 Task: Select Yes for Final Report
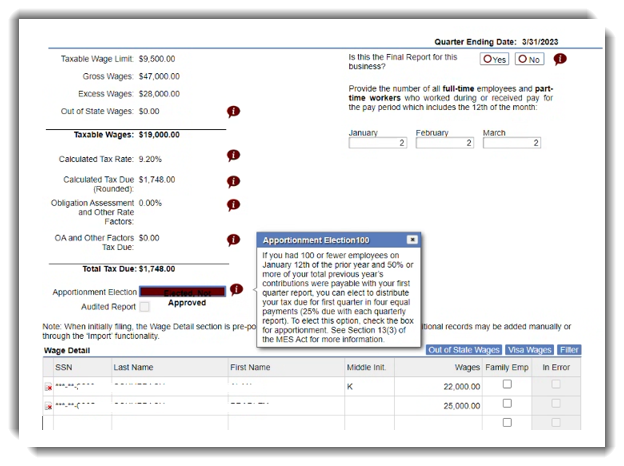point(494,59)
